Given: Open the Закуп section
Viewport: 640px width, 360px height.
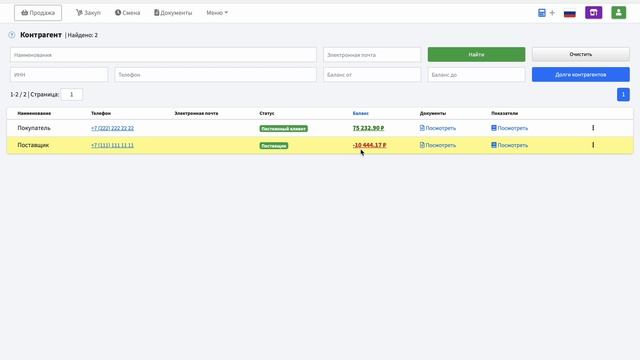Looking at the screenshot, I should tap(88, 13).
